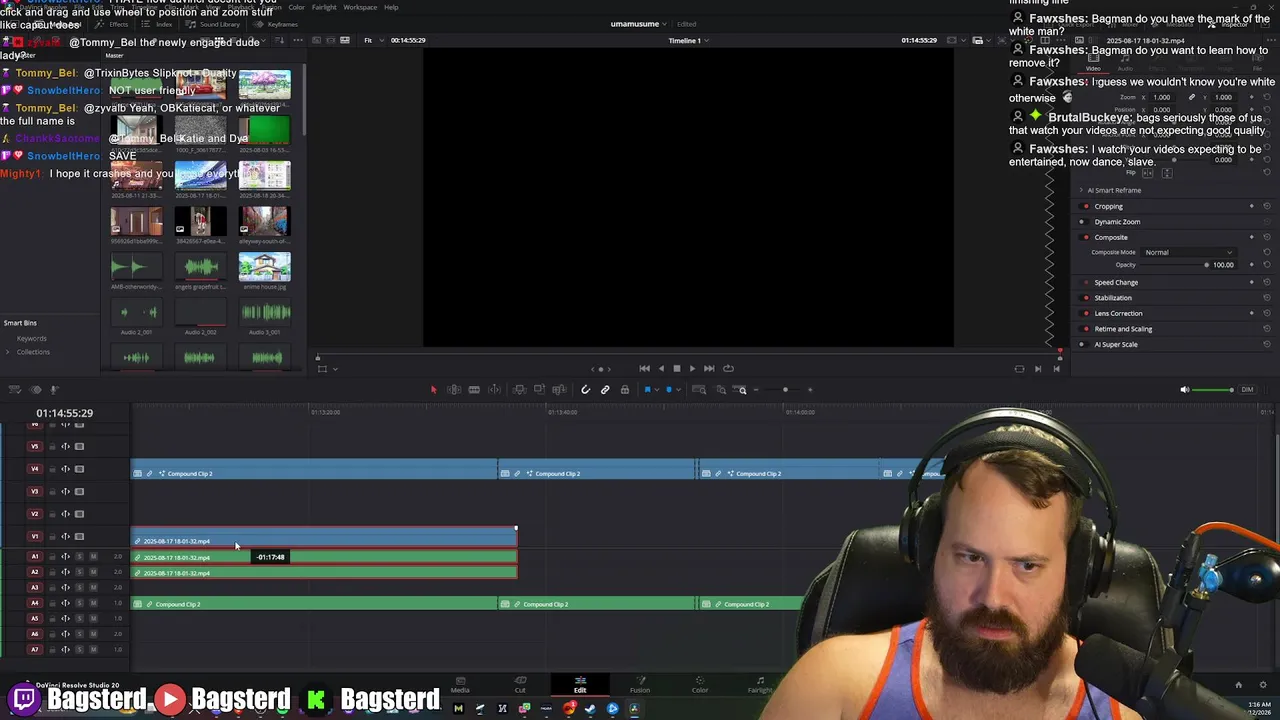The width and height of the screenshot is (1280, 720).
Task: Toggle the Position Lock padlock icon
Action: 625,390
